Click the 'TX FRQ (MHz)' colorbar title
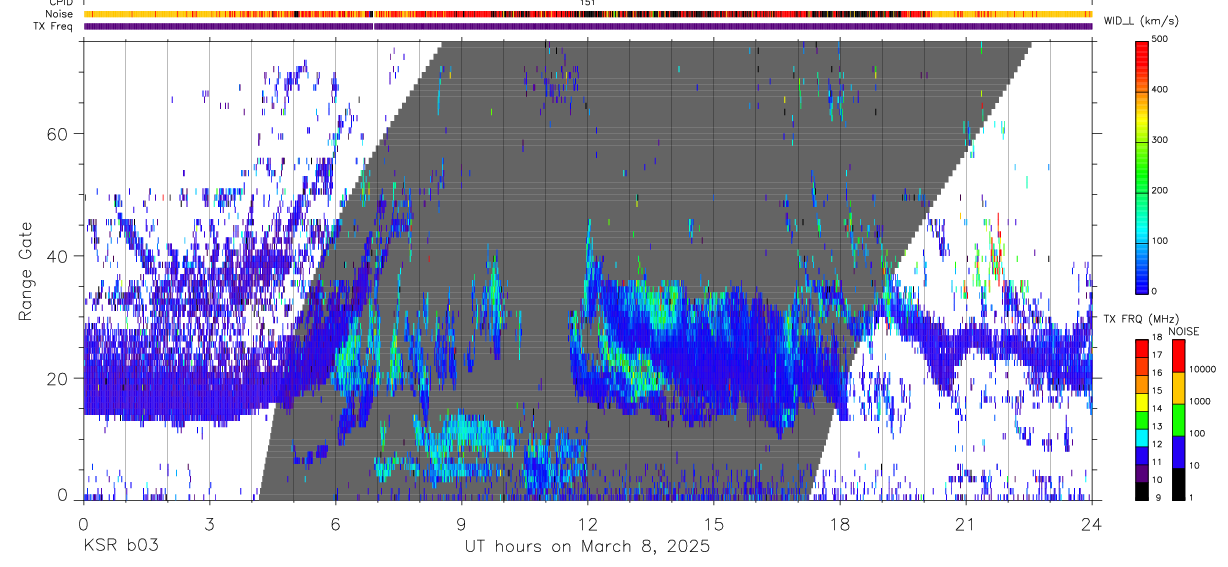The height and width of the screenshot is (567, 1228). (1143, 320)
